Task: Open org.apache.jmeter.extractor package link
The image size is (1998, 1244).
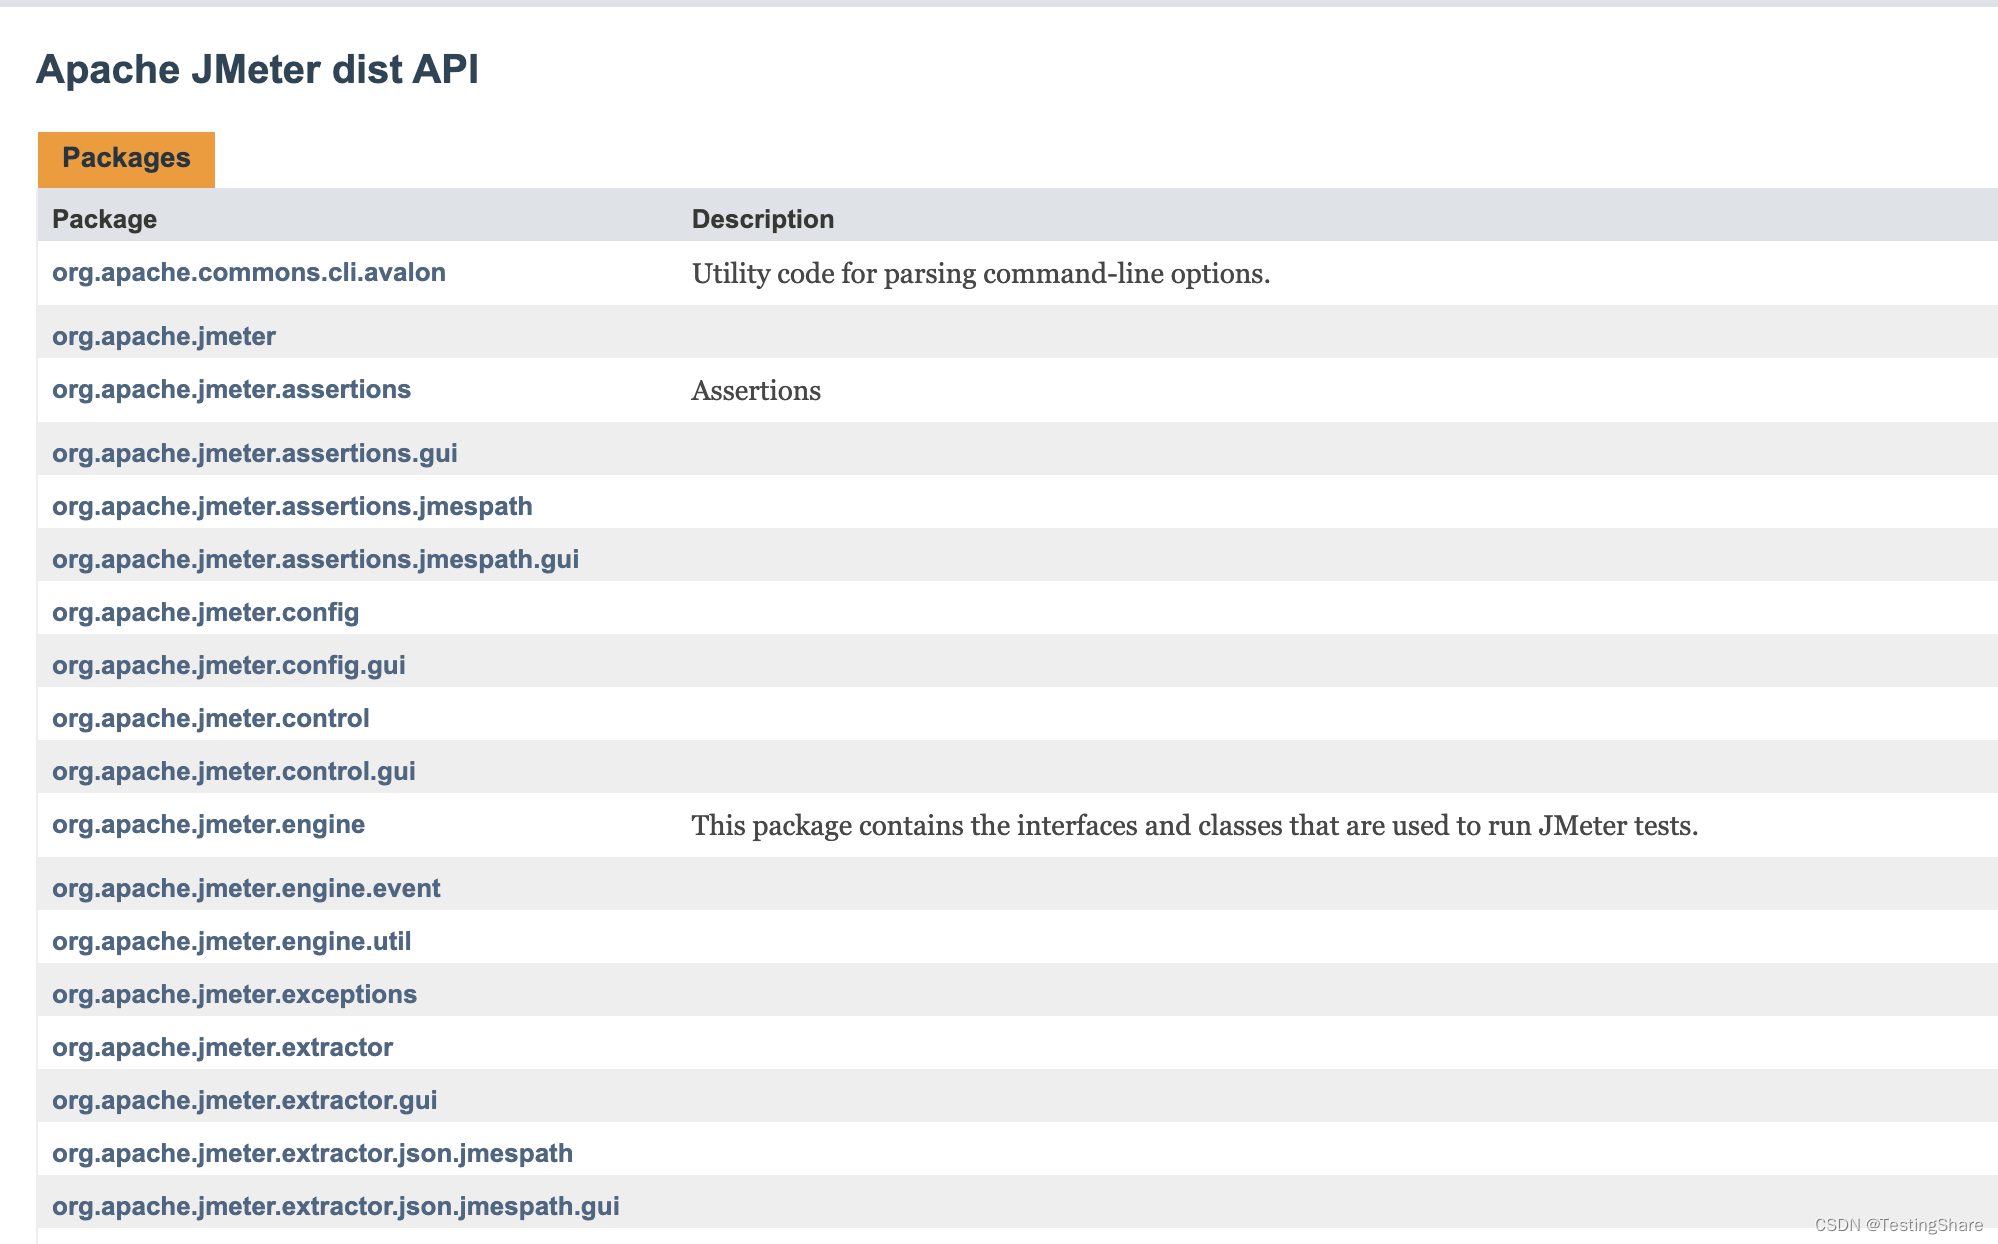Action: point(222,1047)
